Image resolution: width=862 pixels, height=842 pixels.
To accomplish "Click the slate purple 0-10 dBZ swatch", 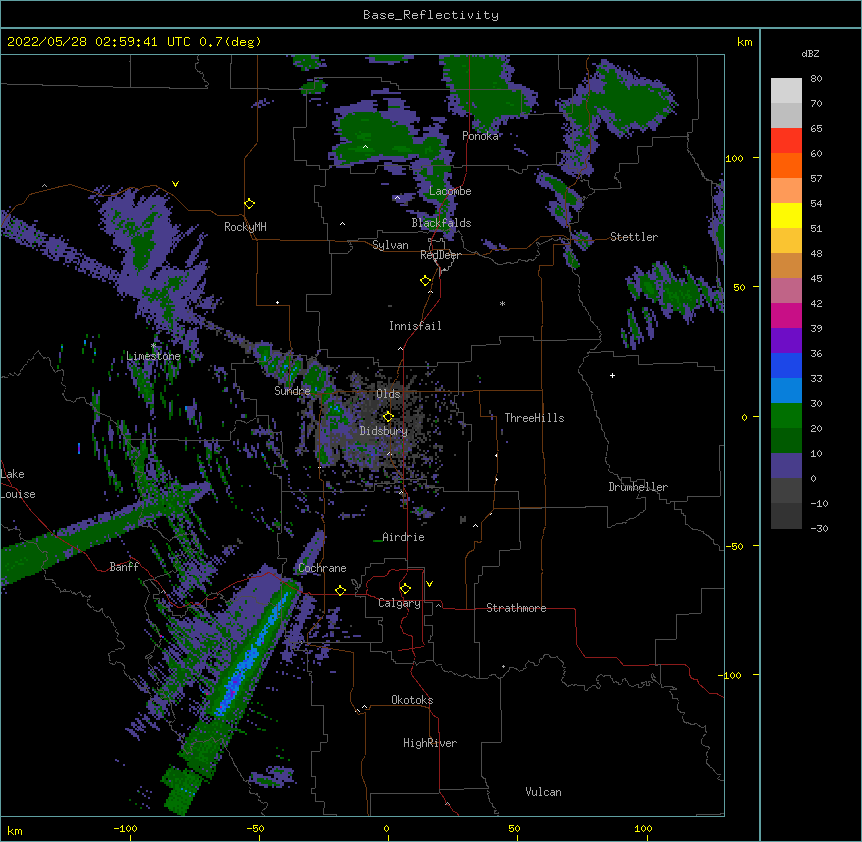I will pyautogui.click(x=786, y=466).
